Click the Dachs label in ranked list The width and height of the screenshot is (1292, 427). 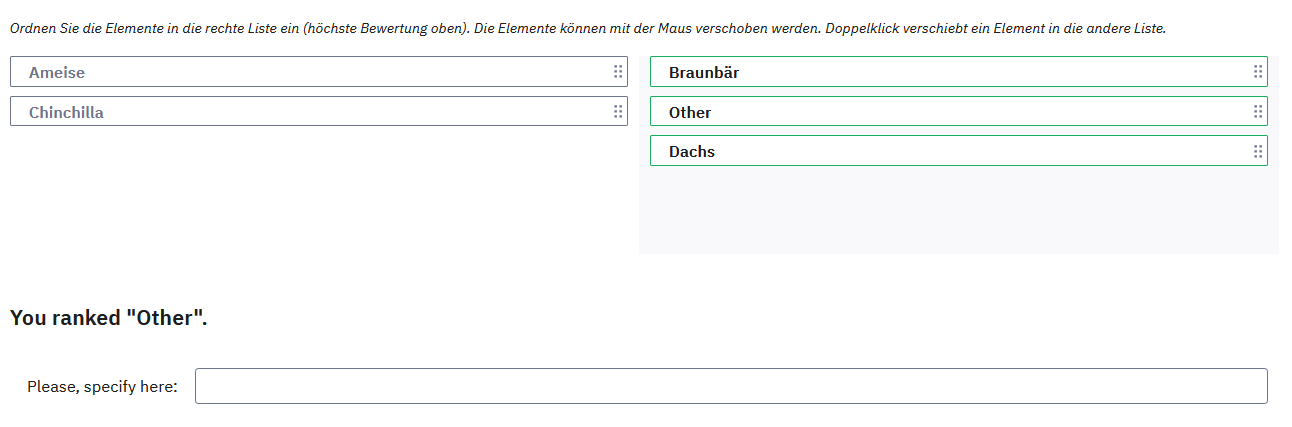coord(692,153)
